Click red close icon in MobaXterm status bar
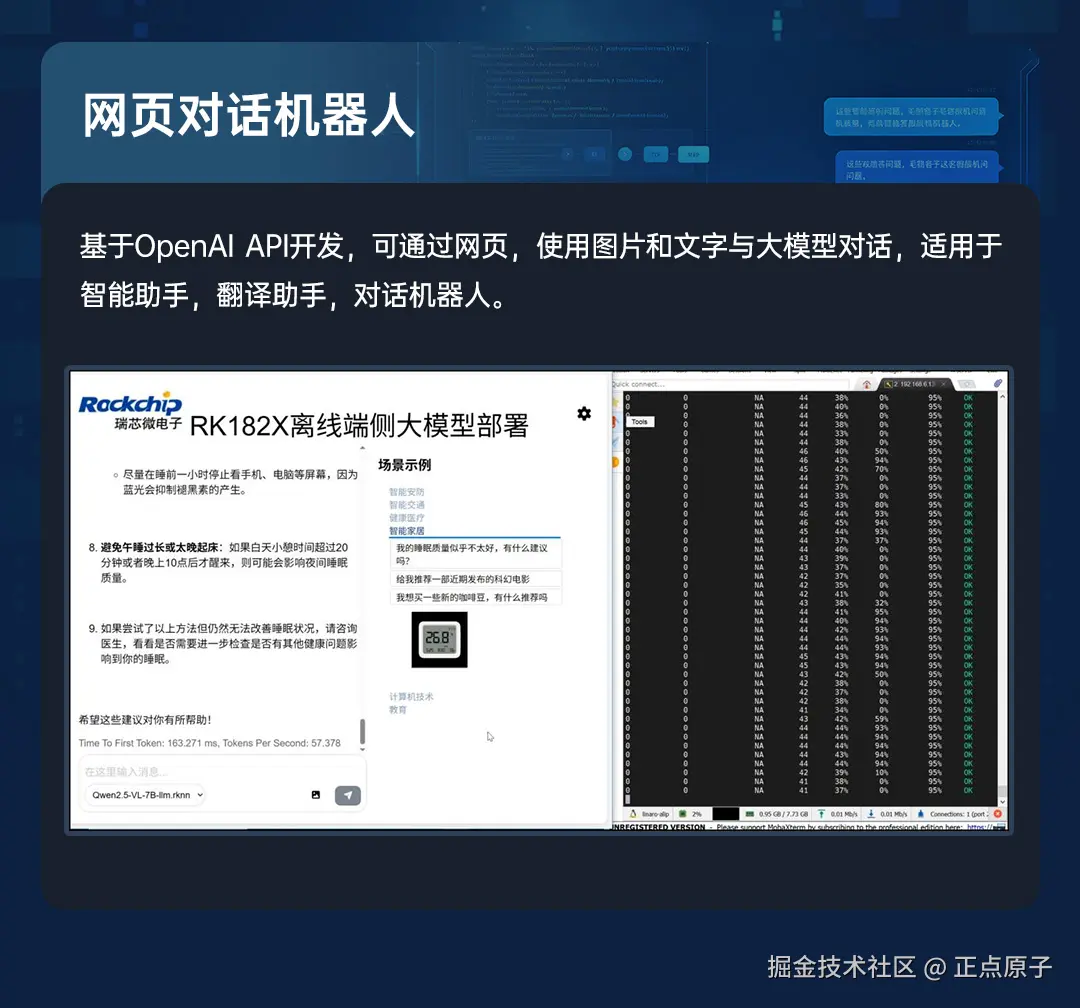1080x1008 pixels. 997,814
